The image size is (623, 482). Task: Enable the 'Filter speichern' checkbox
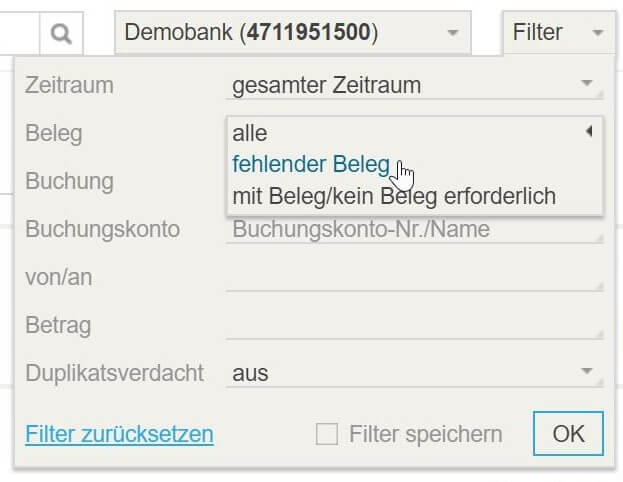pyautogui.click(x=327, y=434)
